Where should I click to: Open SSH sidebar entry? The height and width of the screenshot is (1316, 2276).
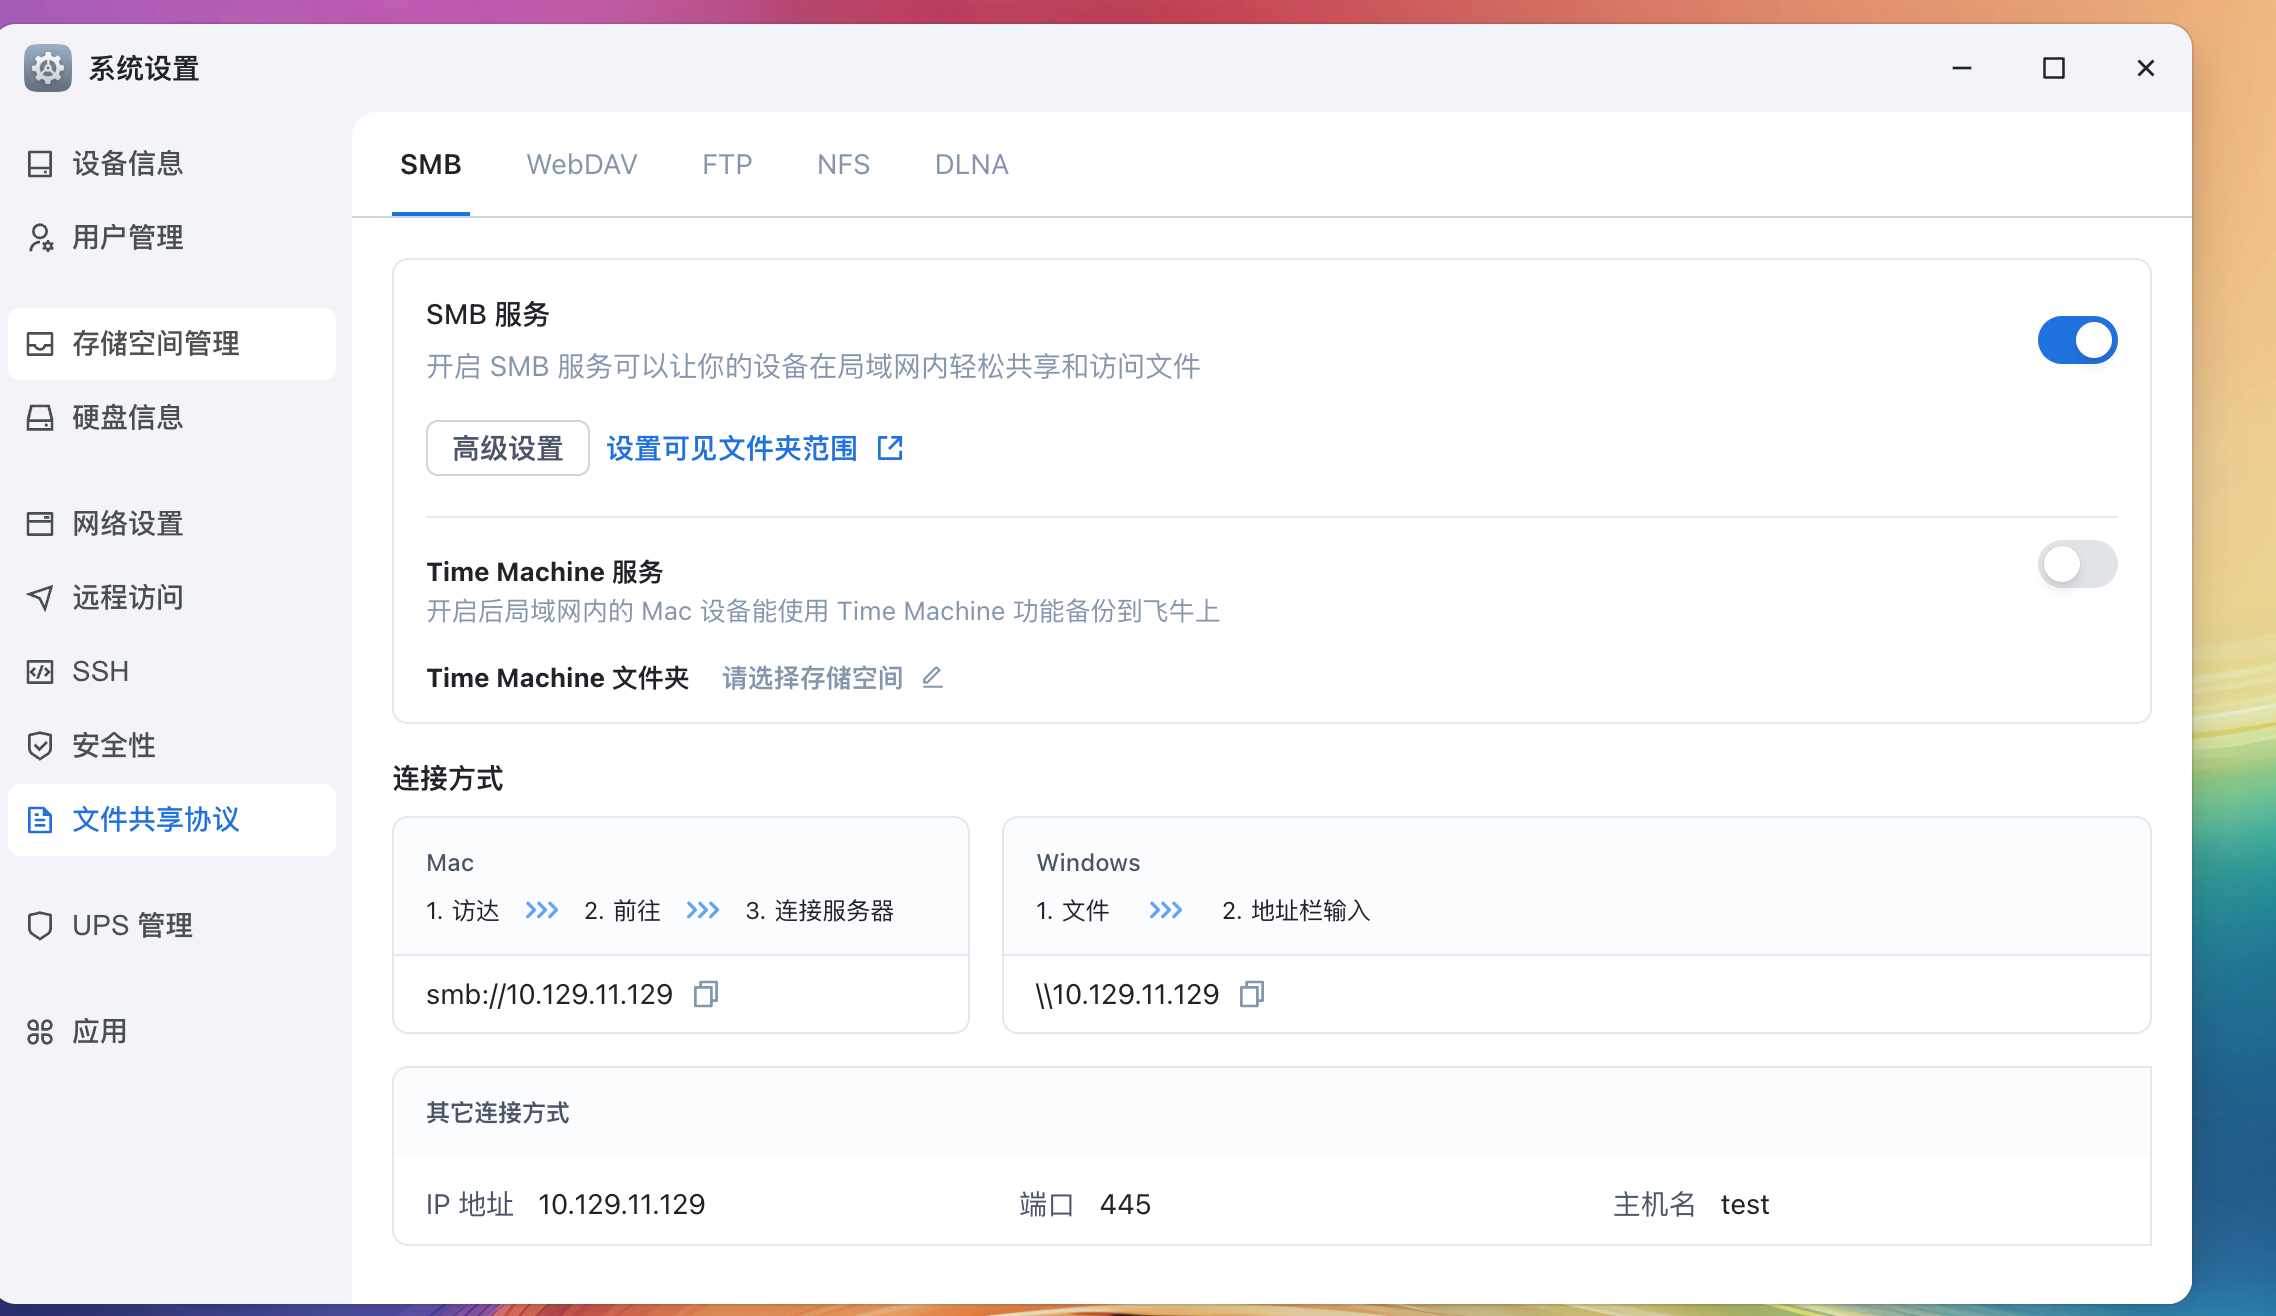(172, 672)
